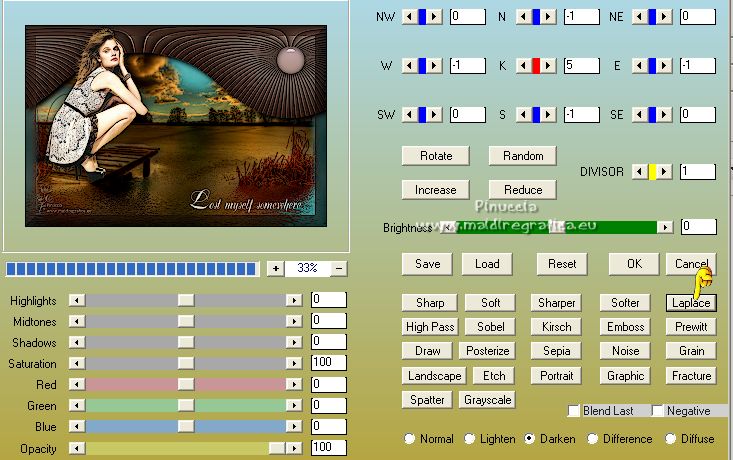733x460 pixels.
Task: Apply the Sepia preset
Action: point(556,351)
